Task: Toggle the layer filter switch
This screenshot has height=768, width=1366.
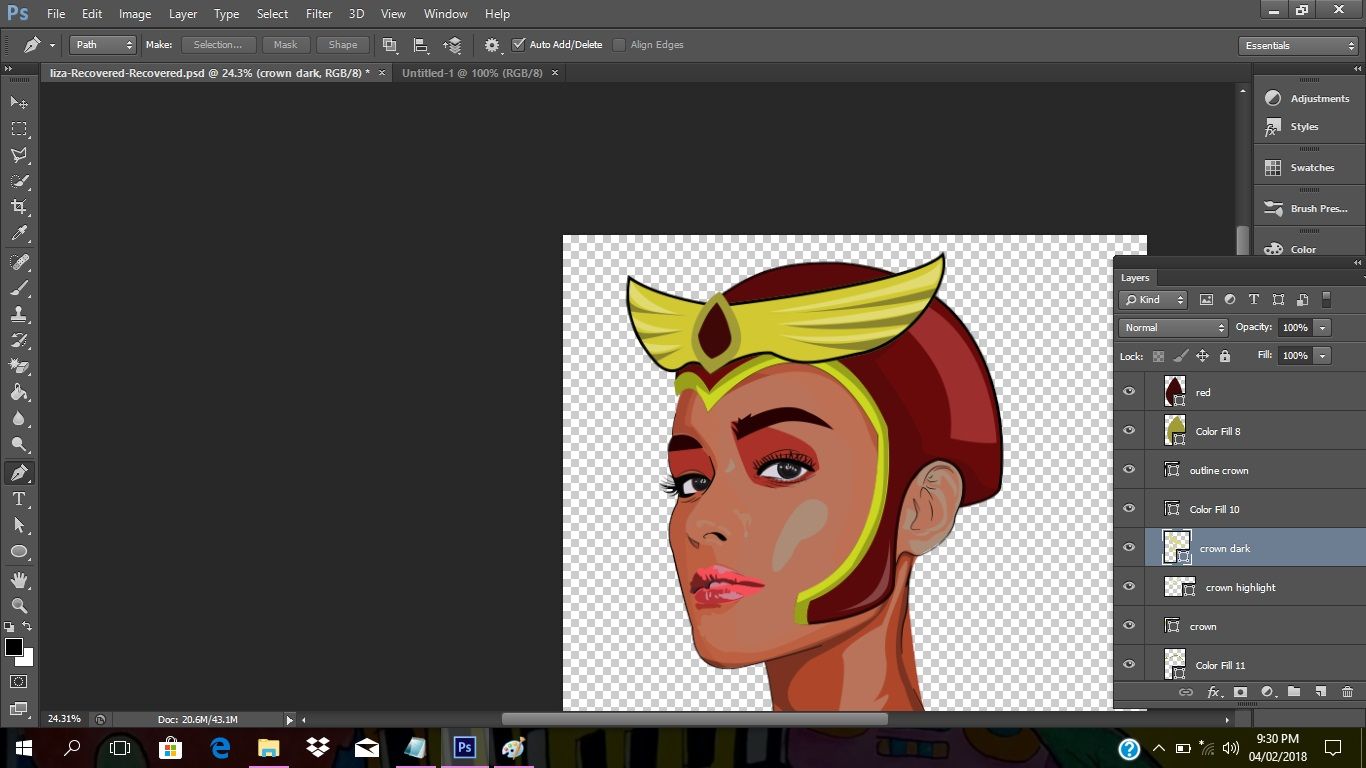Action: [1327, 299]
